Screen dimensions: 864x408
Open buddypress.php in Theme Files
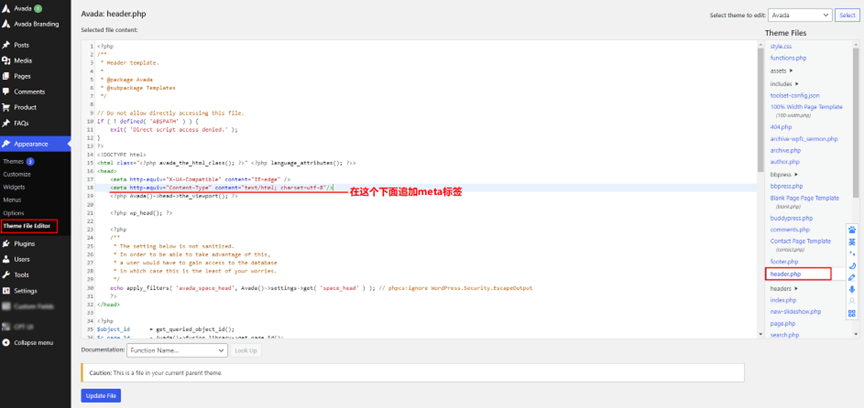pyautogui.click(x=791, y=218)
